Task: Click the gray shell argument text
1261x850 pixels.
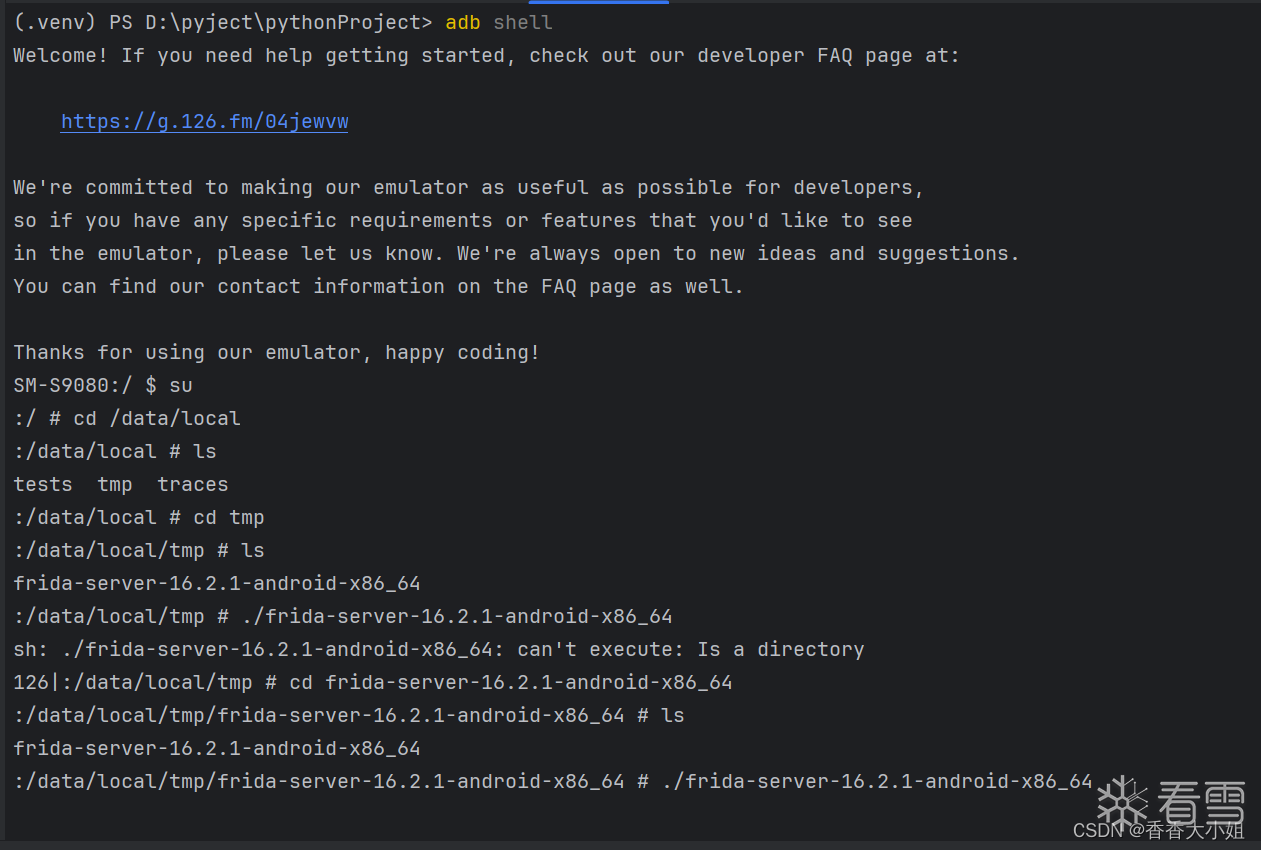Action: [523, 22]
